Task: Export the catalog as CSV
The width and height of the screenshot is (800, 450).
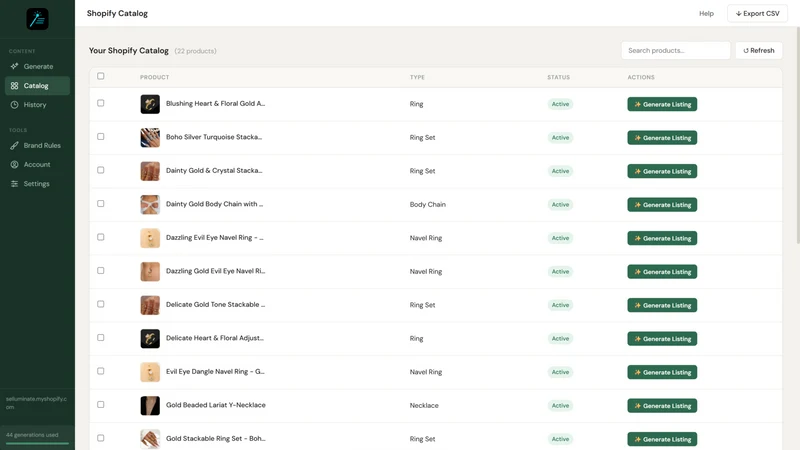Action: coord(757,13)
